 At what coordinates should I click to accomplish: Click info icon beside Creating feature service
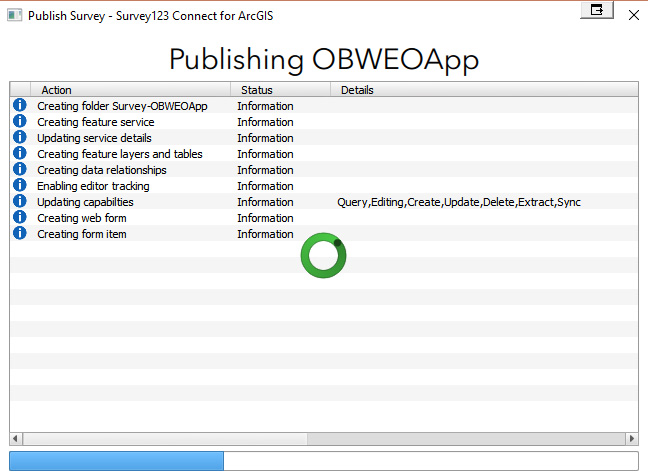pos(19,121)
